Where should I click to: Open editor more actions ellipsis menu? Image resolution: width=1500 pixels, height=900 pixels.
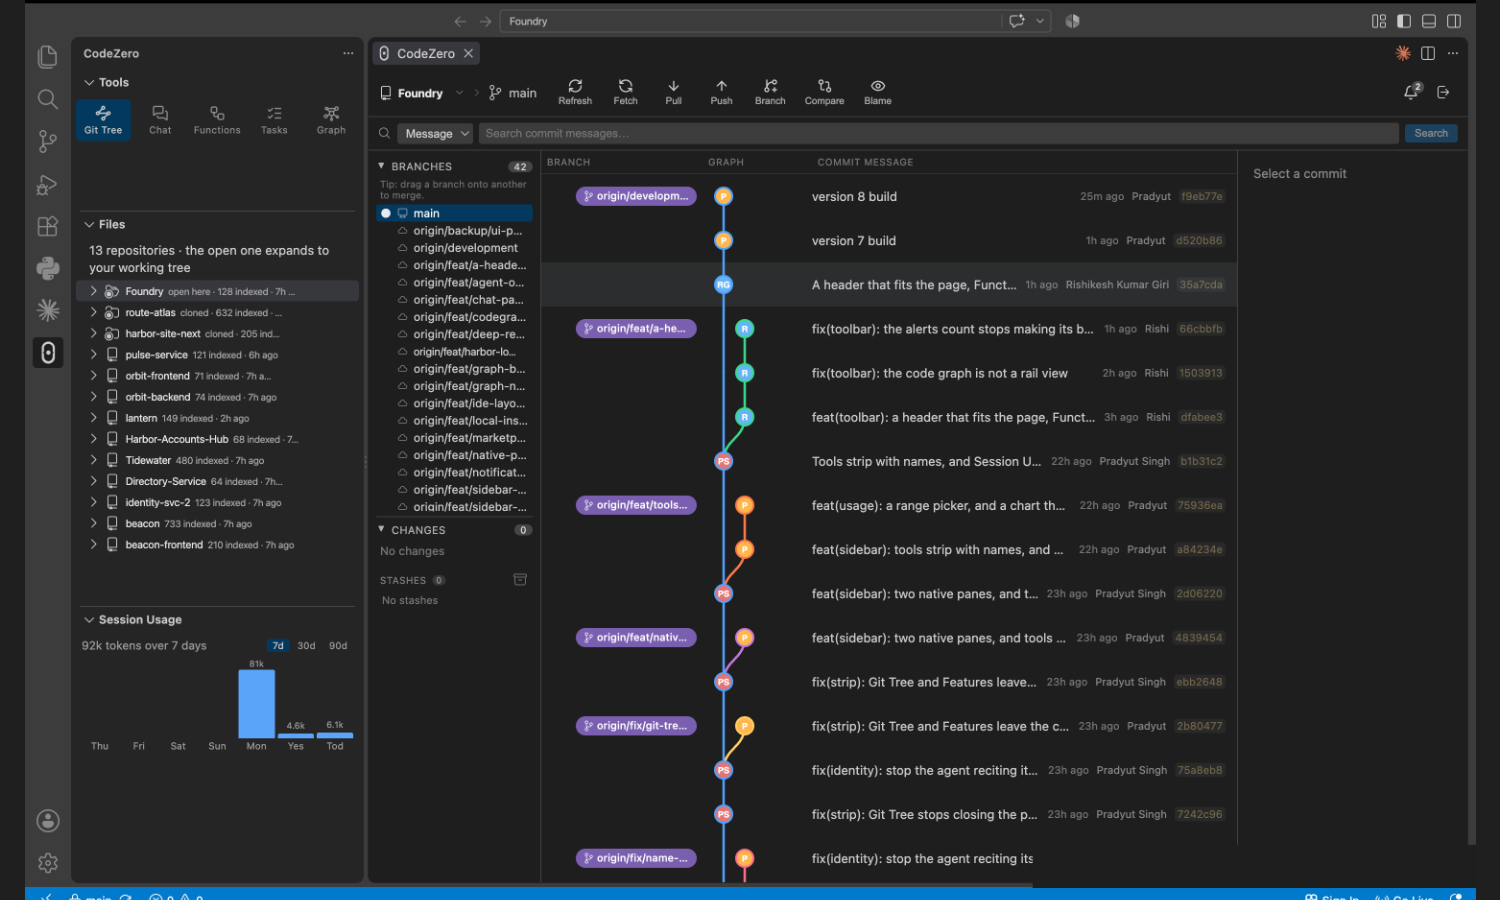(1453, 53)
